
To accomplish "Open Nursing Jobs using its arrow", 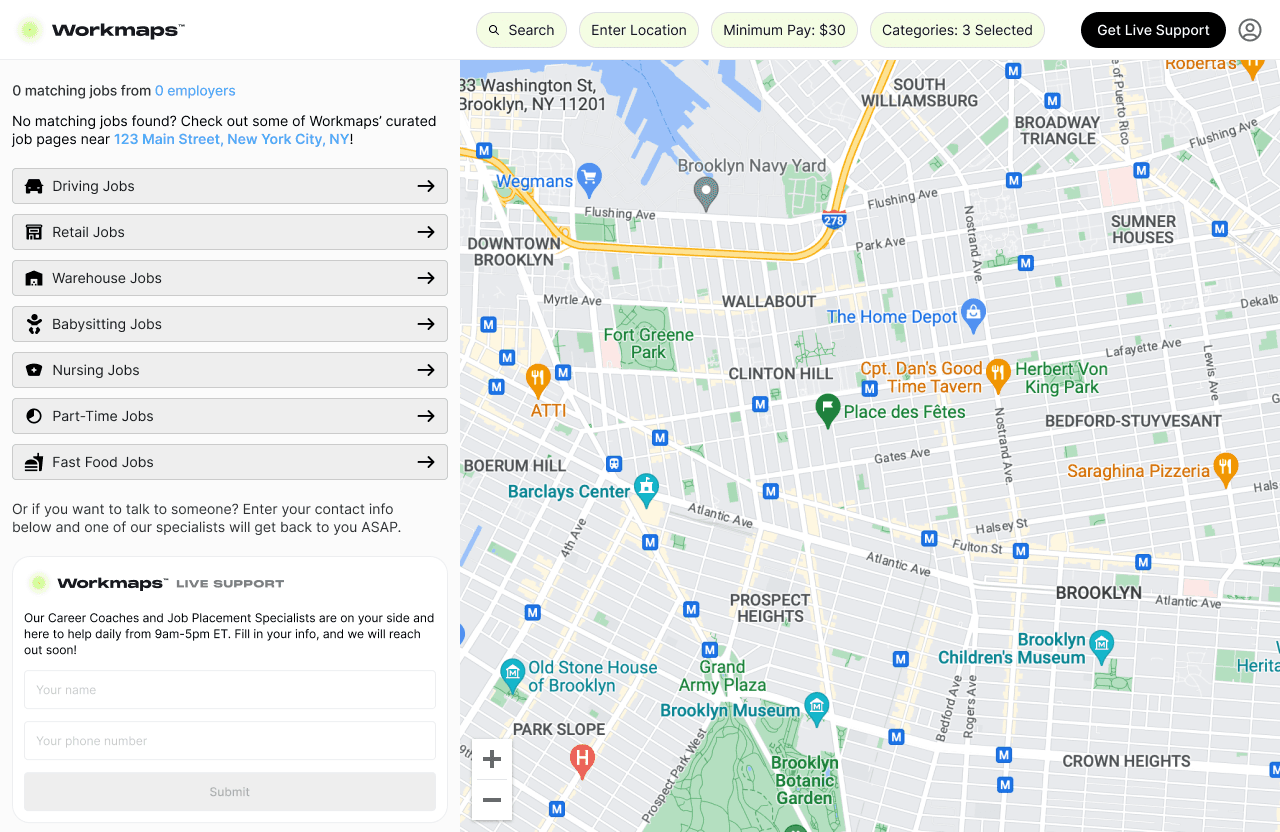I will pos(426,370).
